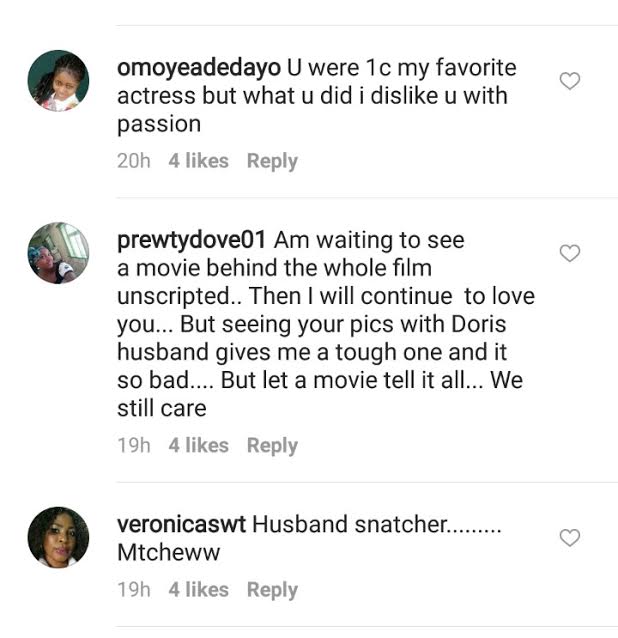Viewport: 618px width, 638px height.
Task: Tap the heart on prewtydove01's comment
Action: pos(569,253)
